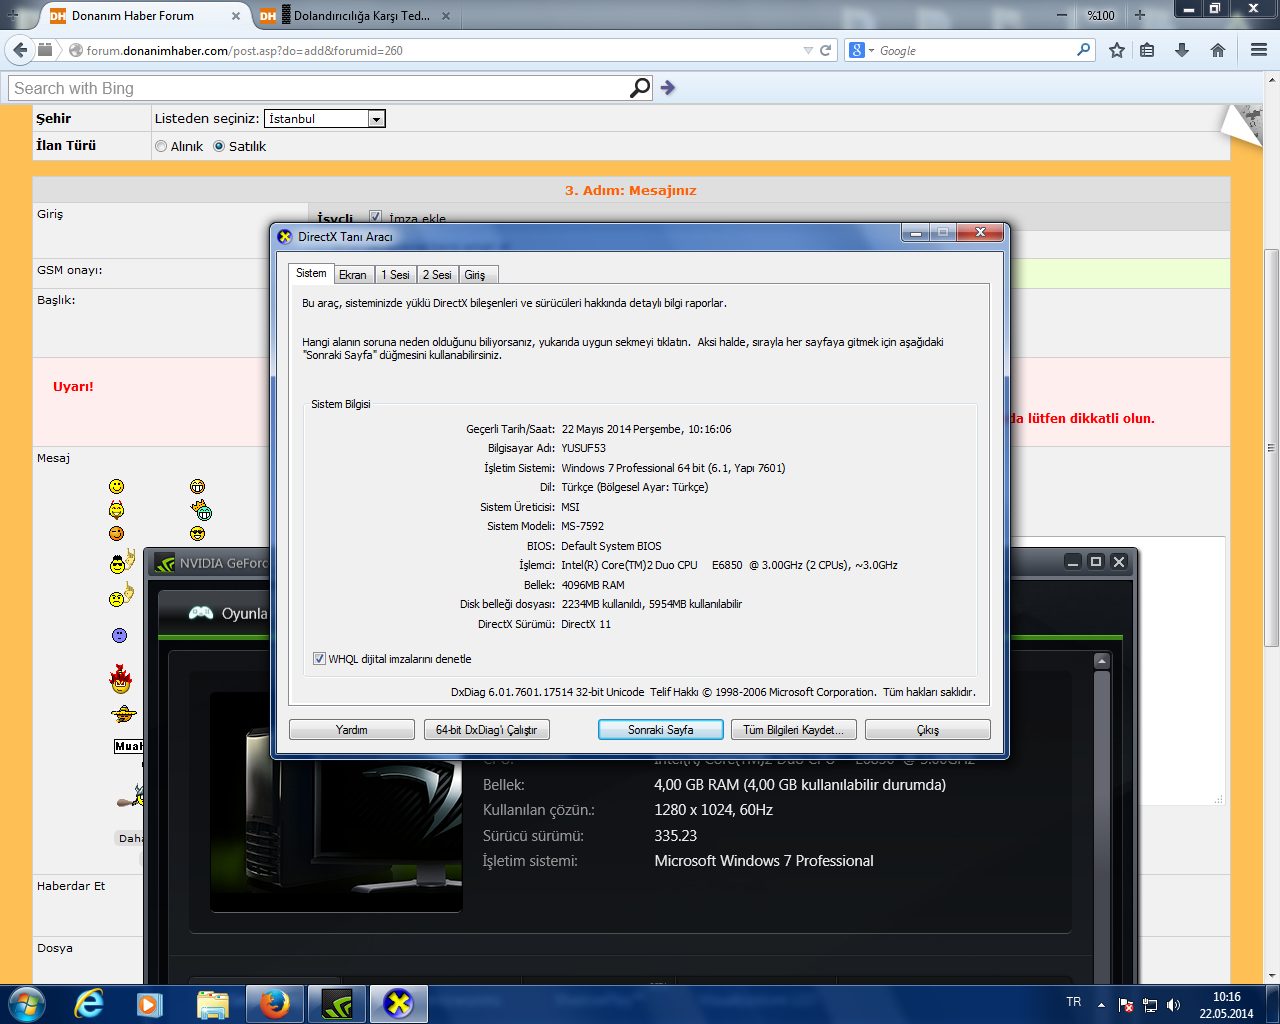
Task: Bookmark page with star icon
Action: (1117, 50)
